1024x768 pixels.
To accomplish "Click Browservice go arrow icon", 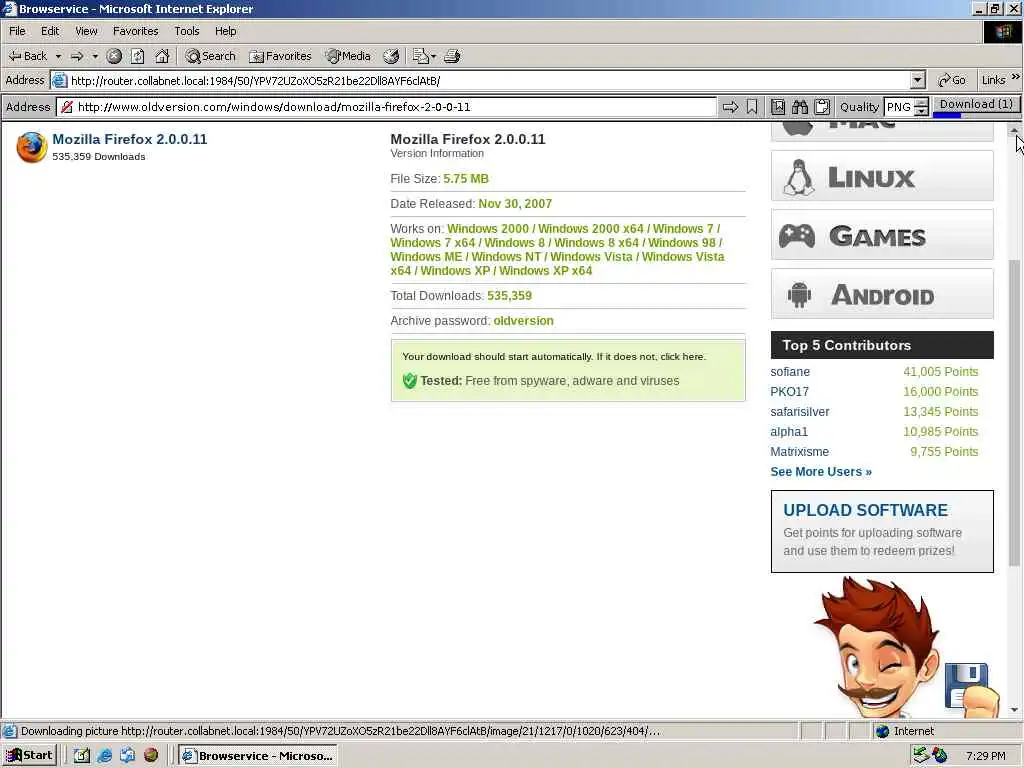I will point(730,106).
